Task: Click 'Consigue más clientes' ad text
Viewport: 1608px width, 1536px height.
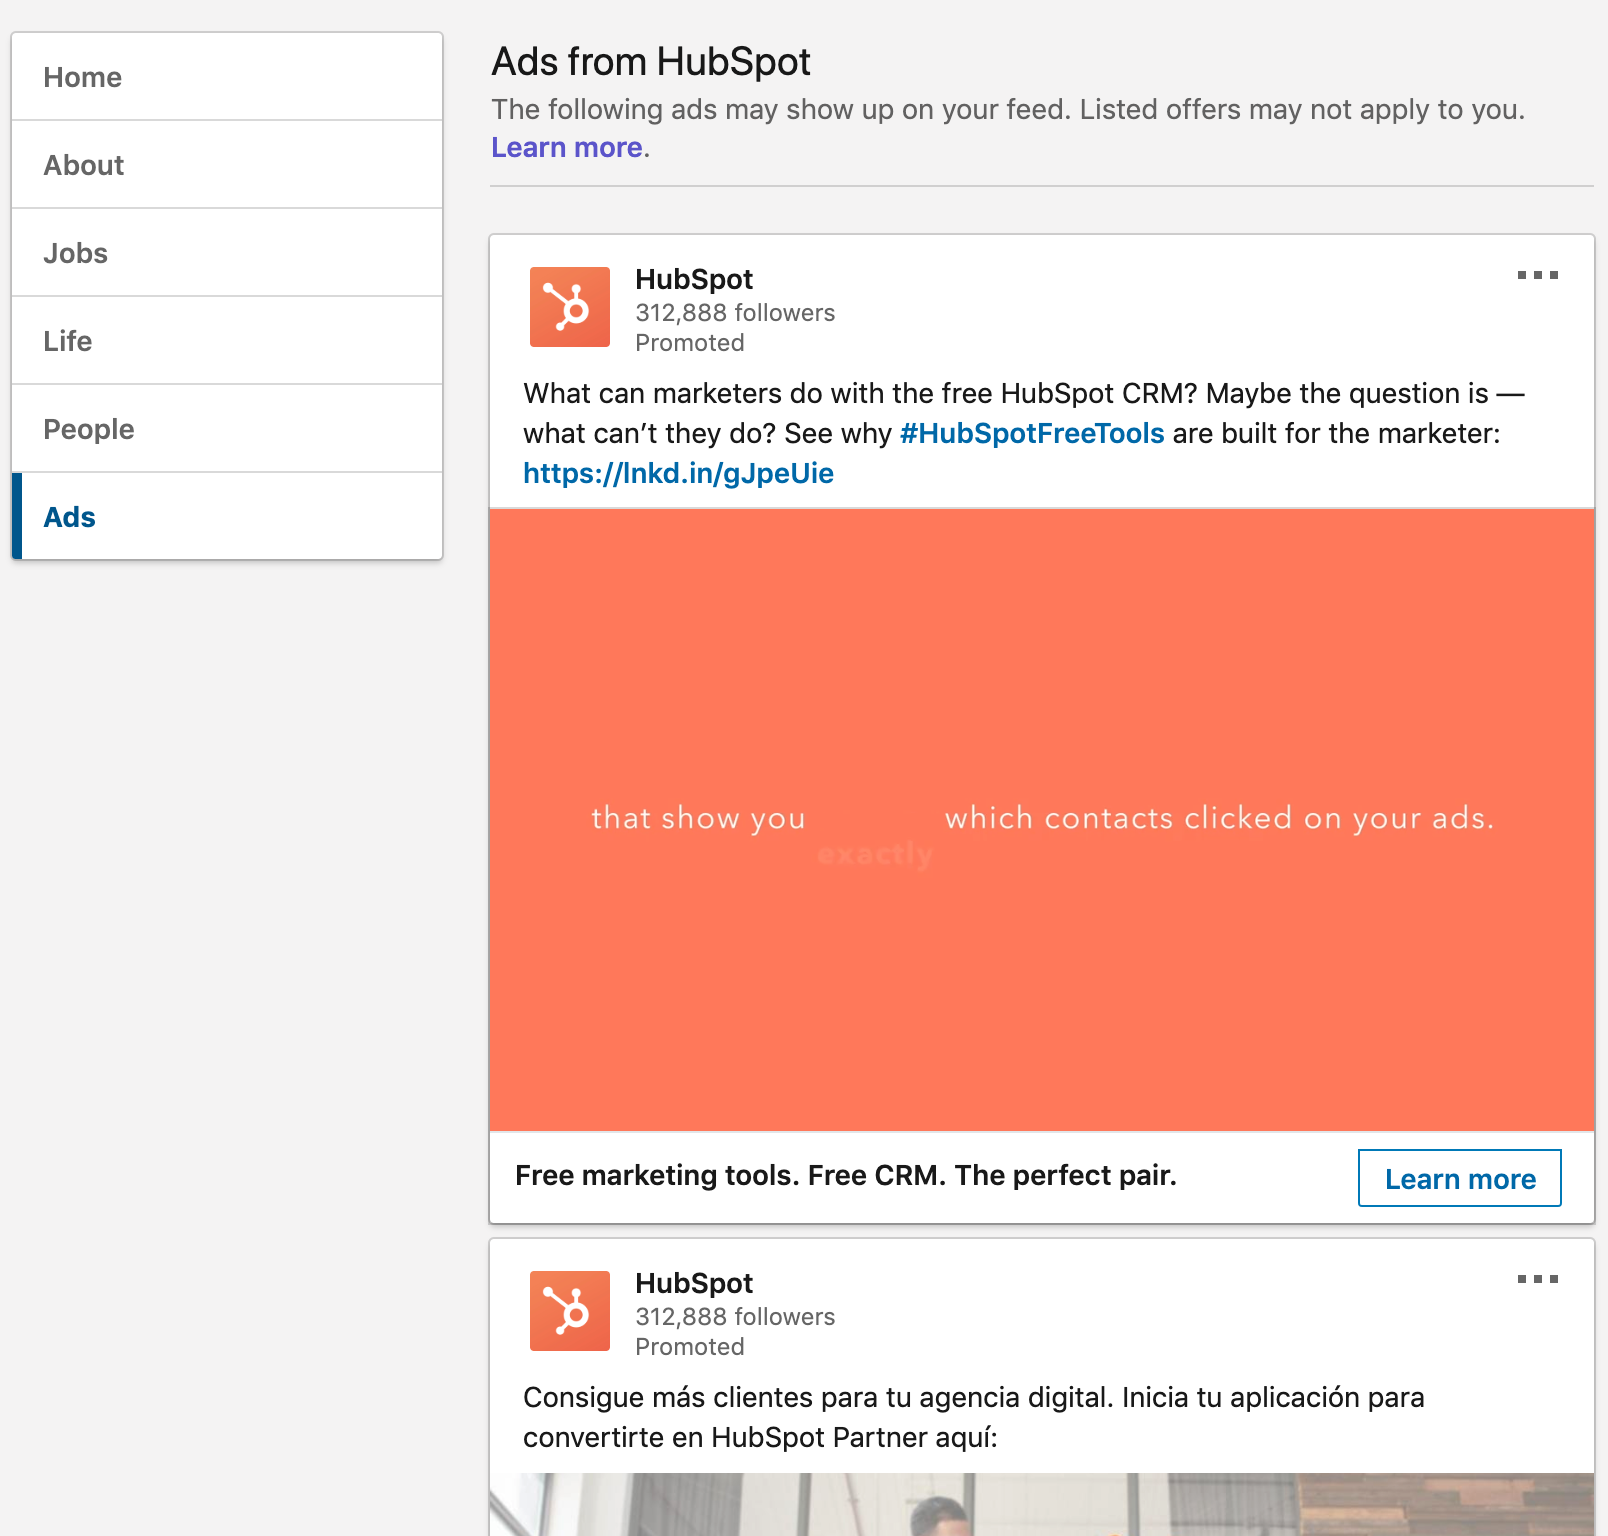Action: click(974, 1417)
